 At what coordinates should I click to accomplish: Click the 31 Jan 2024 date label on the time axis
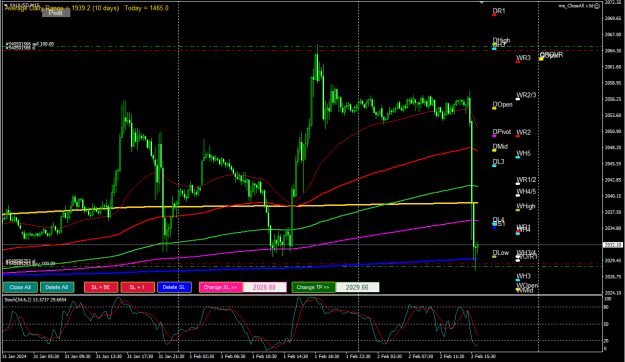click(x=14, y=356)
